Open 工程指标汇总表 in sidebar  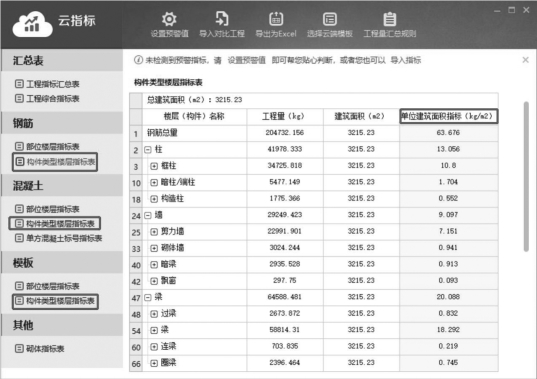(47, 84)
